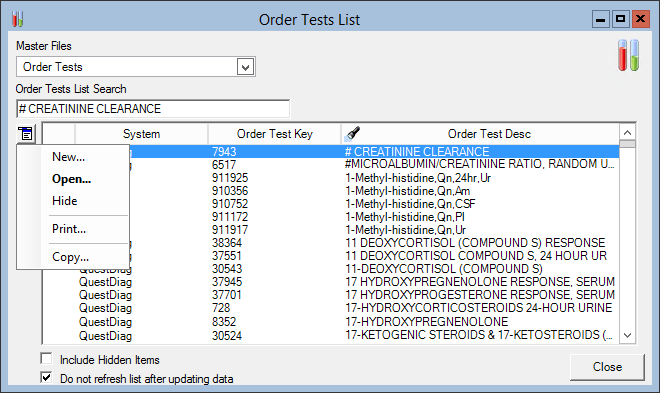Expand the Master Files dropdown arrow
660x393 pixels.
click(245, 67)
